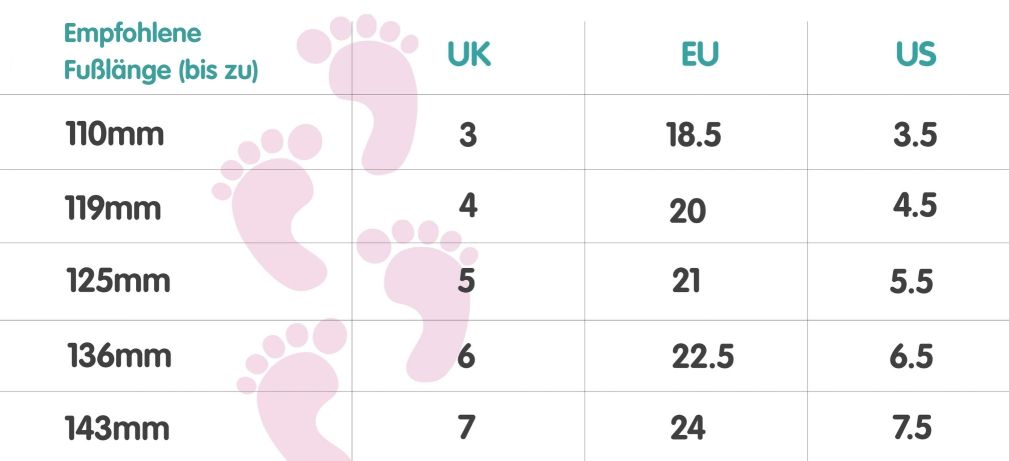Click US size 4.5 value
This screenshot has height=461, width=1009.
coord(914,206)
